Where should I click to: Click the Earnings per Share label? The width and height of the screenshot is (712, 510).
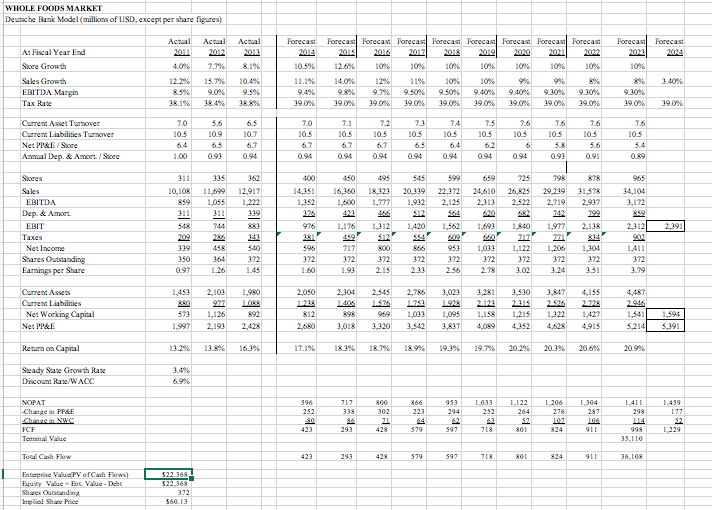coord(53,270)
